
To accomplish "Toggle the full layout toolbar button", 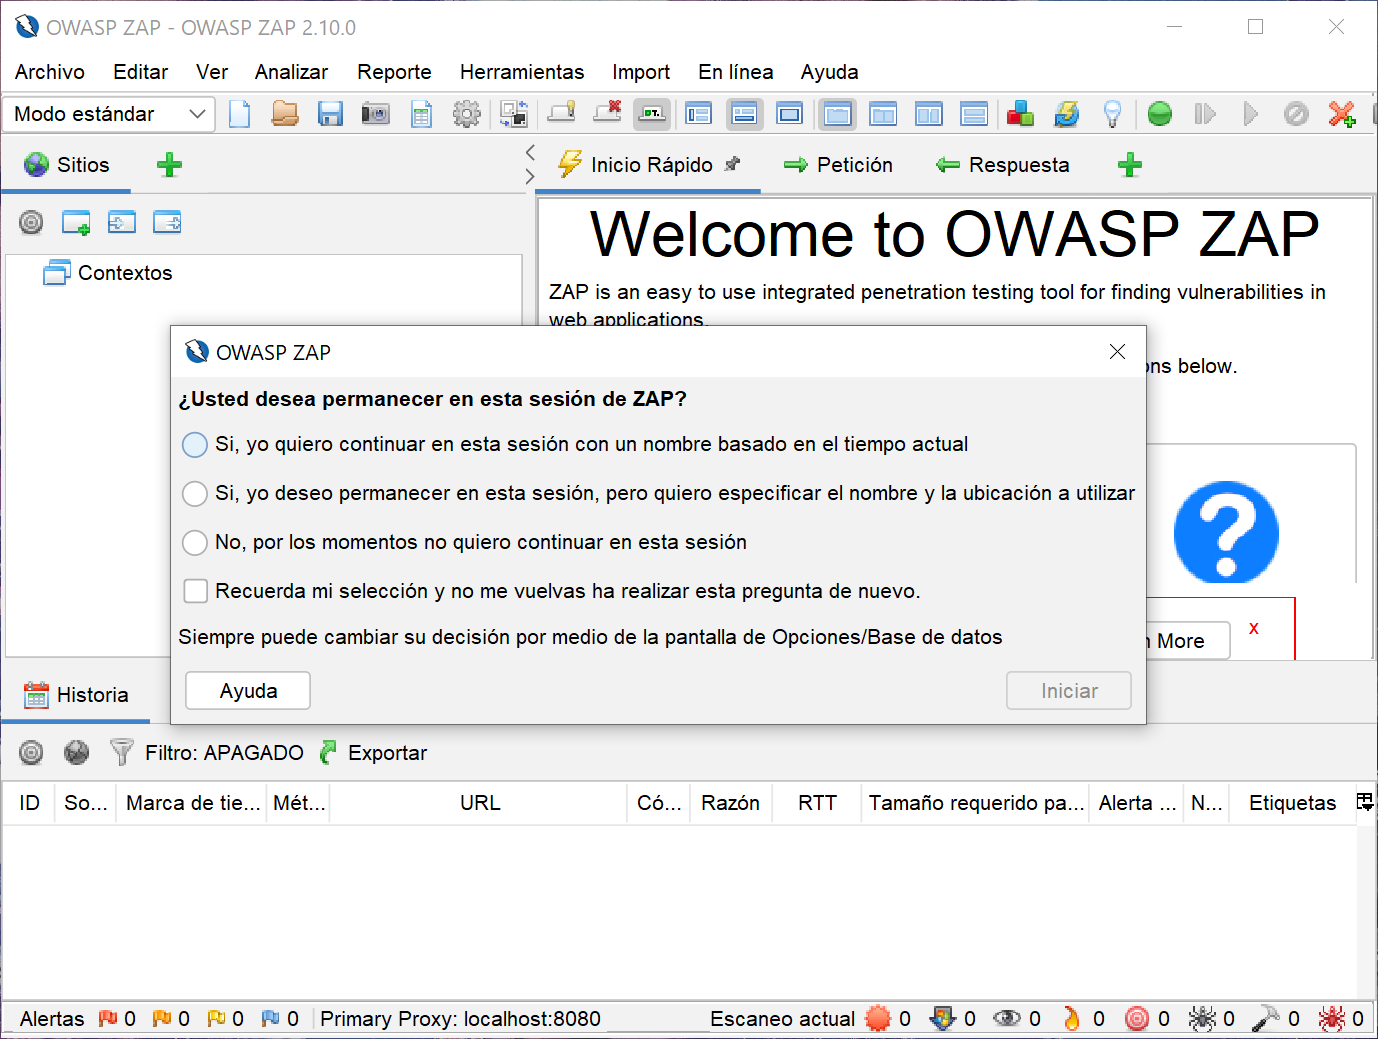I will 790,114.
